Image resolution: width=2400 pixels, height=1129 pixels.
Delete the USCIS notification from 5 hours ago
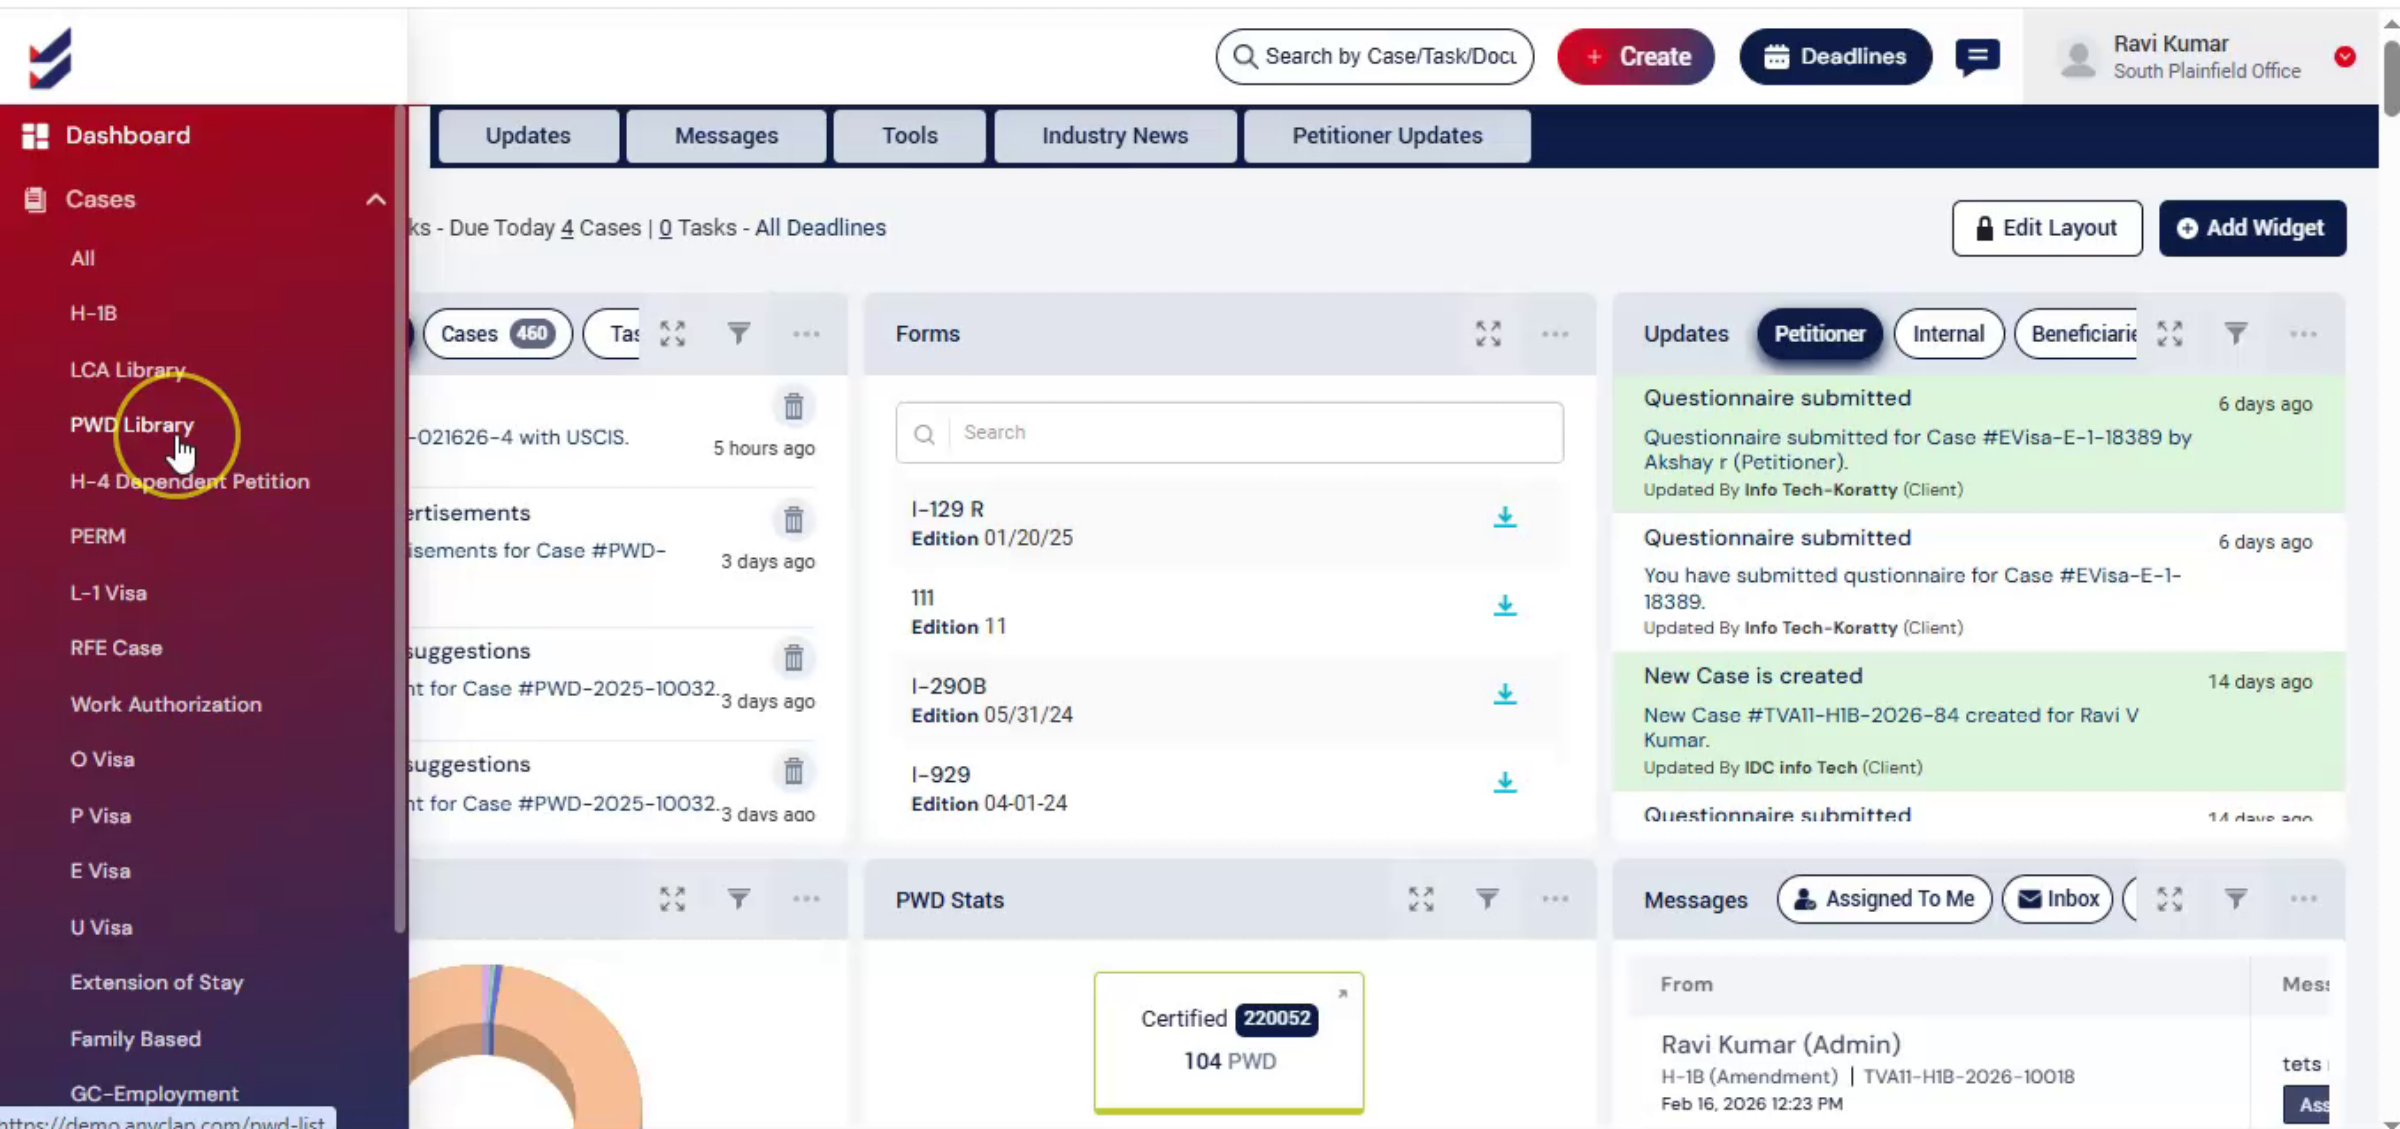point(793,407)
